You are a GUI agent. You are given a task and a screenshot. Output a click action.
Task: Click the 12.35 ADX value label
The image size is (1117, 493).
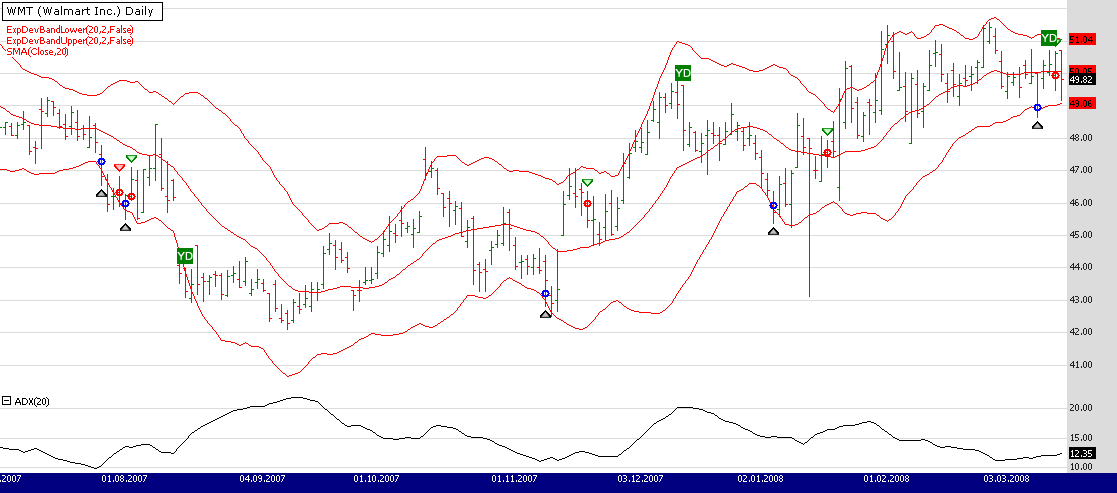click(1080, 453)
